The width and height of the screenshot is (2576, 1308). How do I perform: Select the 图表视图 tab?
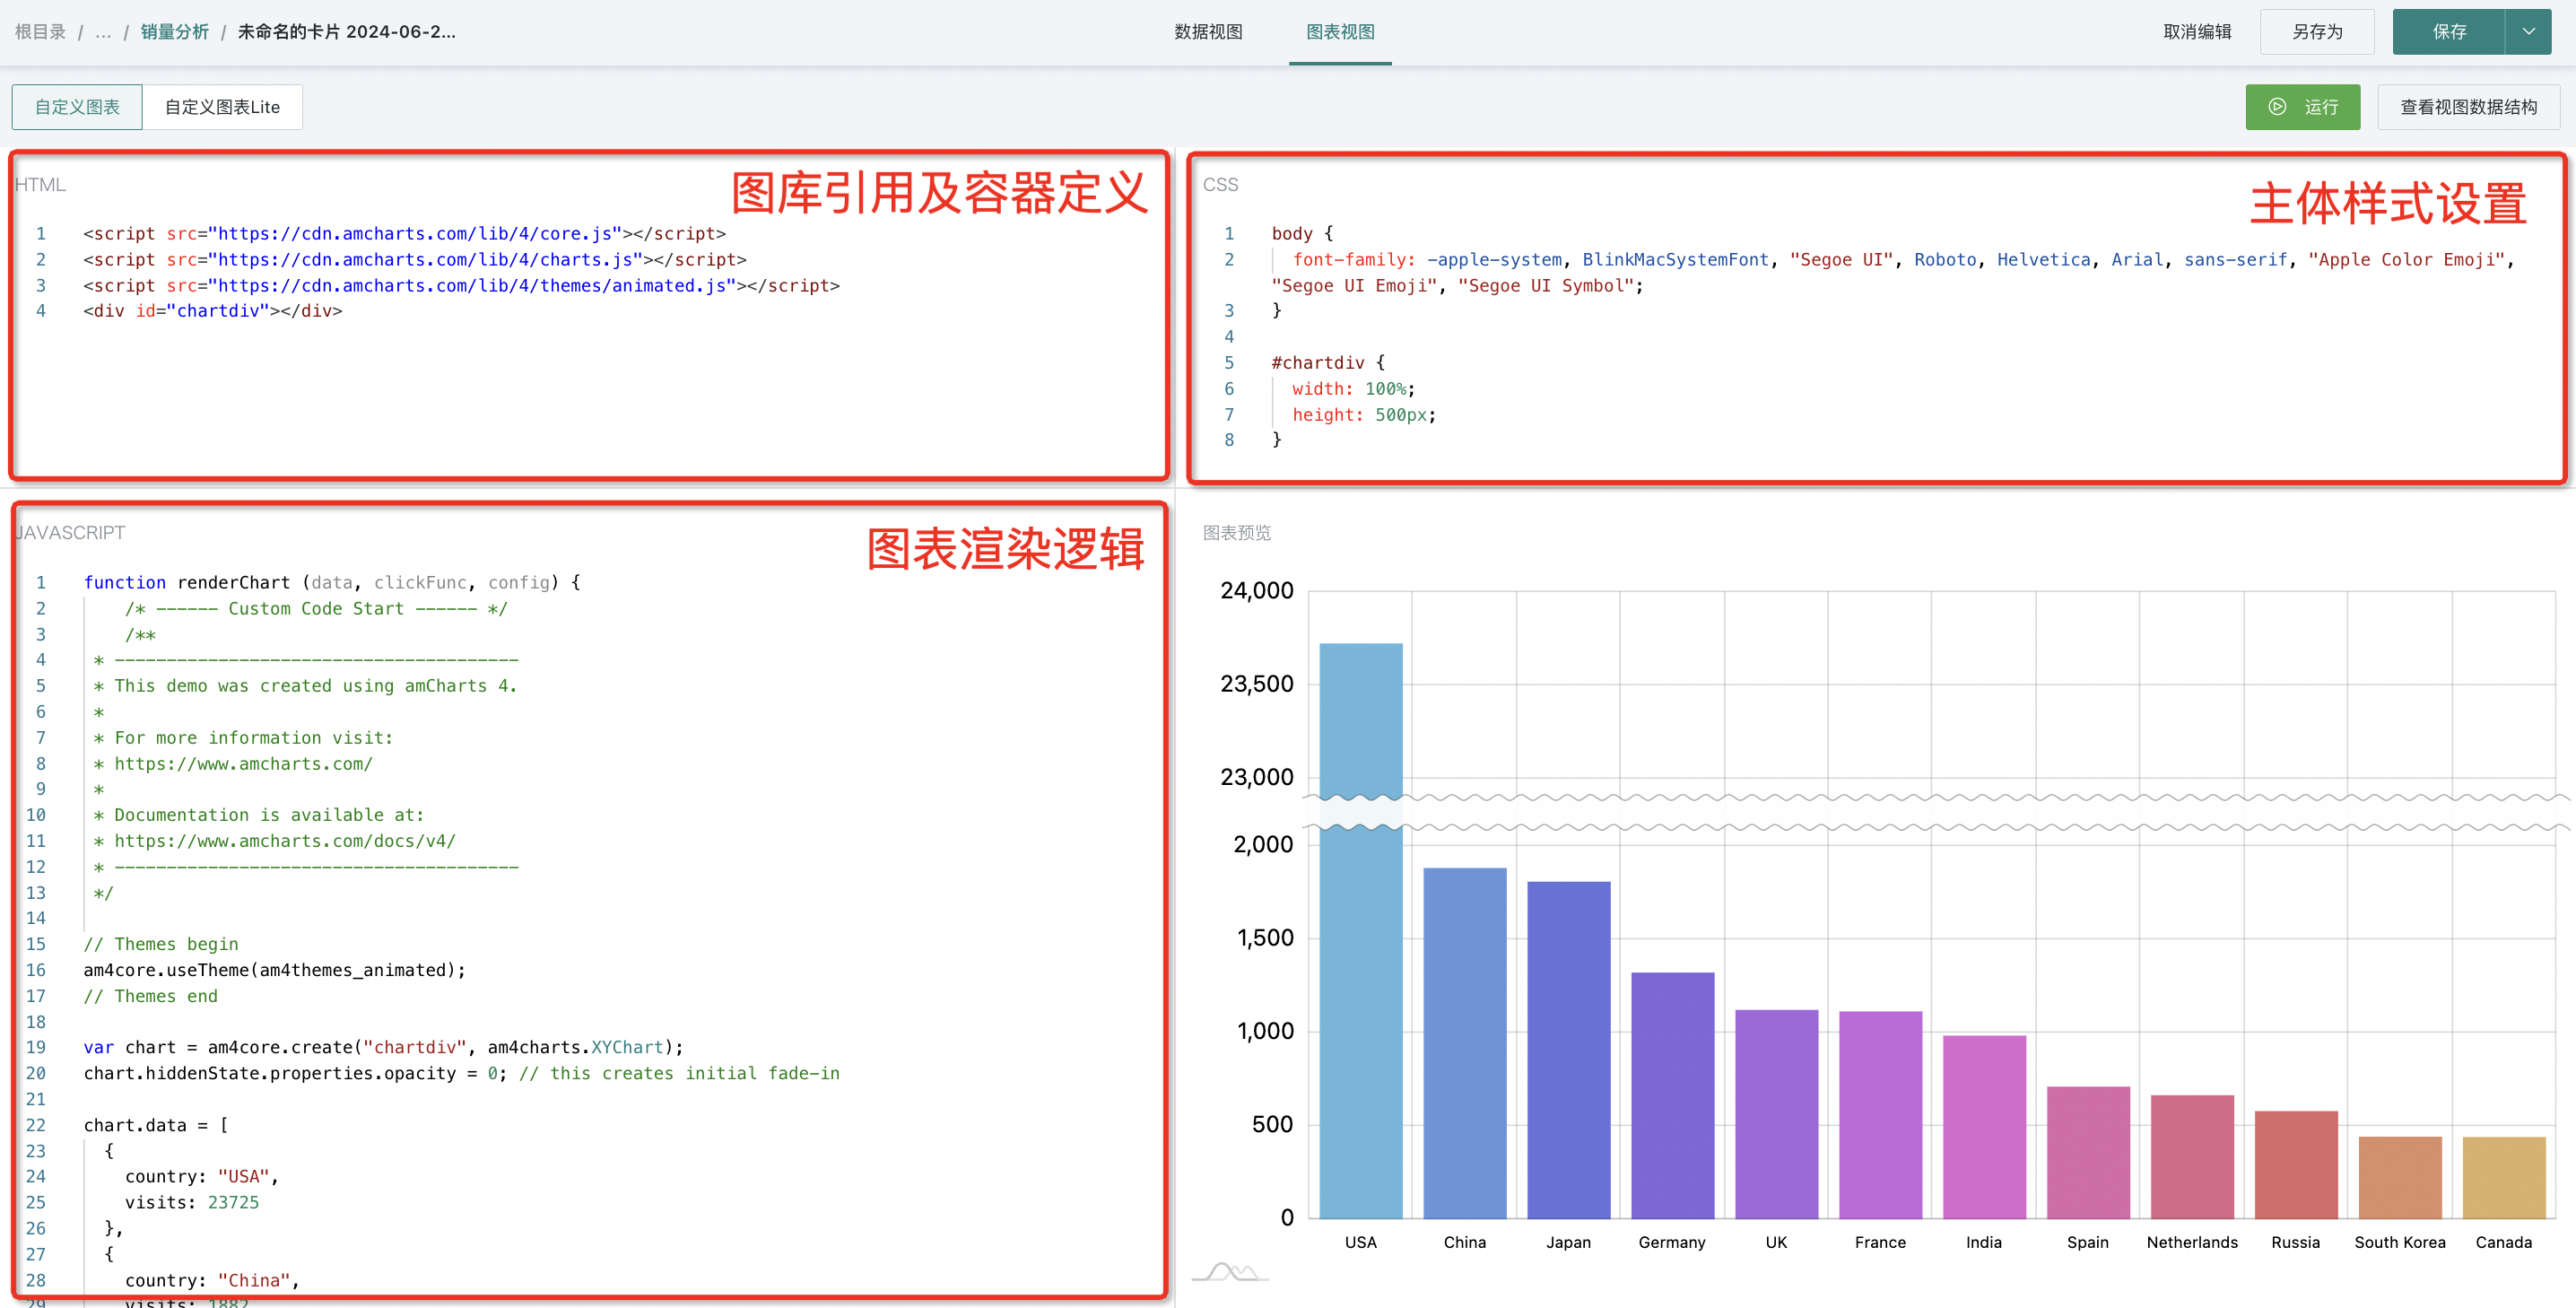[x=1340, y=32]
